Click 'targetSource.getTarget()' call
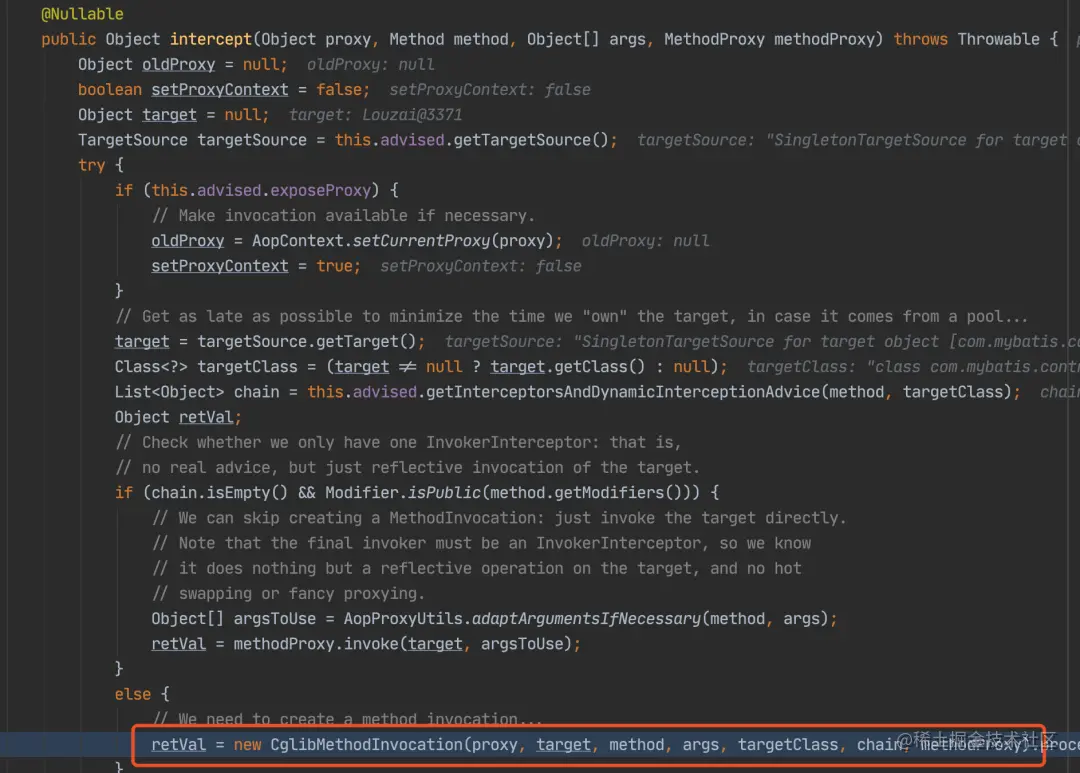Screen dimensions: 1080x773 (307, 342)
